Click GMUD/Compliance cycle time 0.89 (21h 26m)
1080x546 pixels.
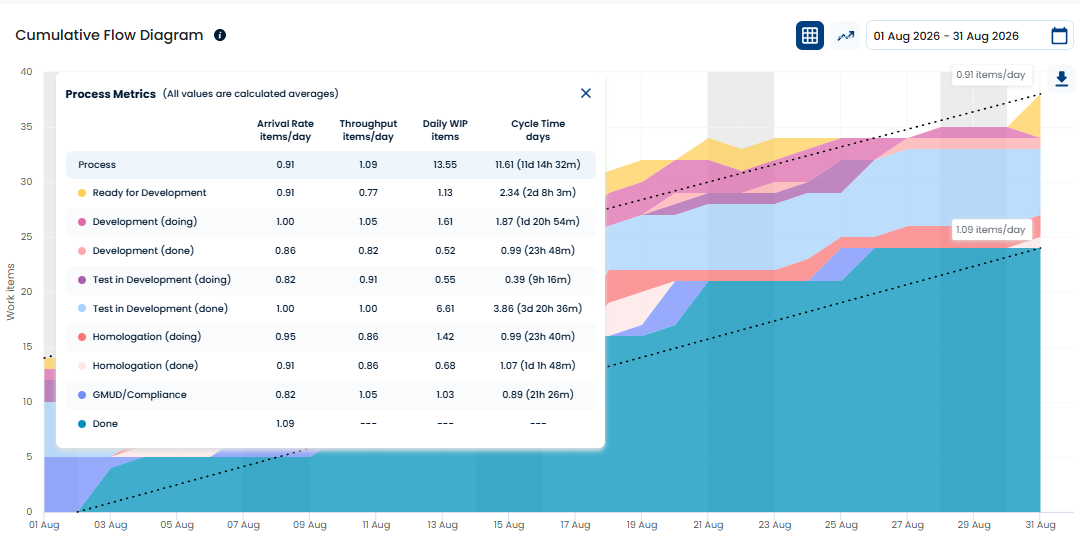pyautogui.click(x=538, y=395)
